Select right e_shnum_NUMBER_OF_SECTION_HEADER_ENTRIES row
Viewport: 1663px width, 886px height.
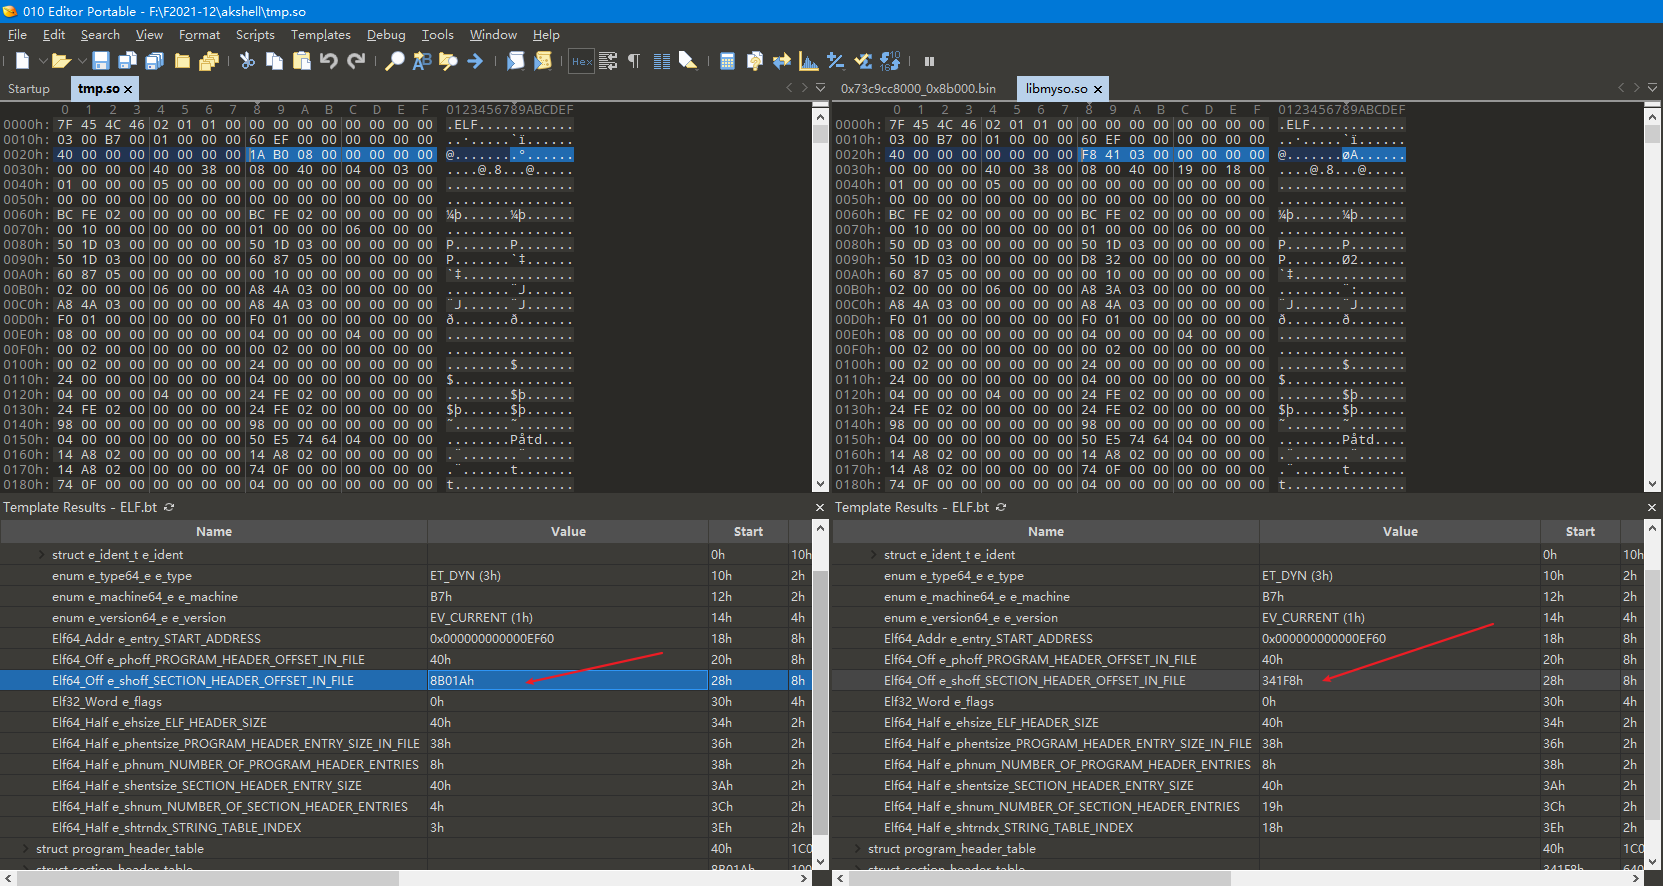pyautogui.click(x=1238, y=806)
